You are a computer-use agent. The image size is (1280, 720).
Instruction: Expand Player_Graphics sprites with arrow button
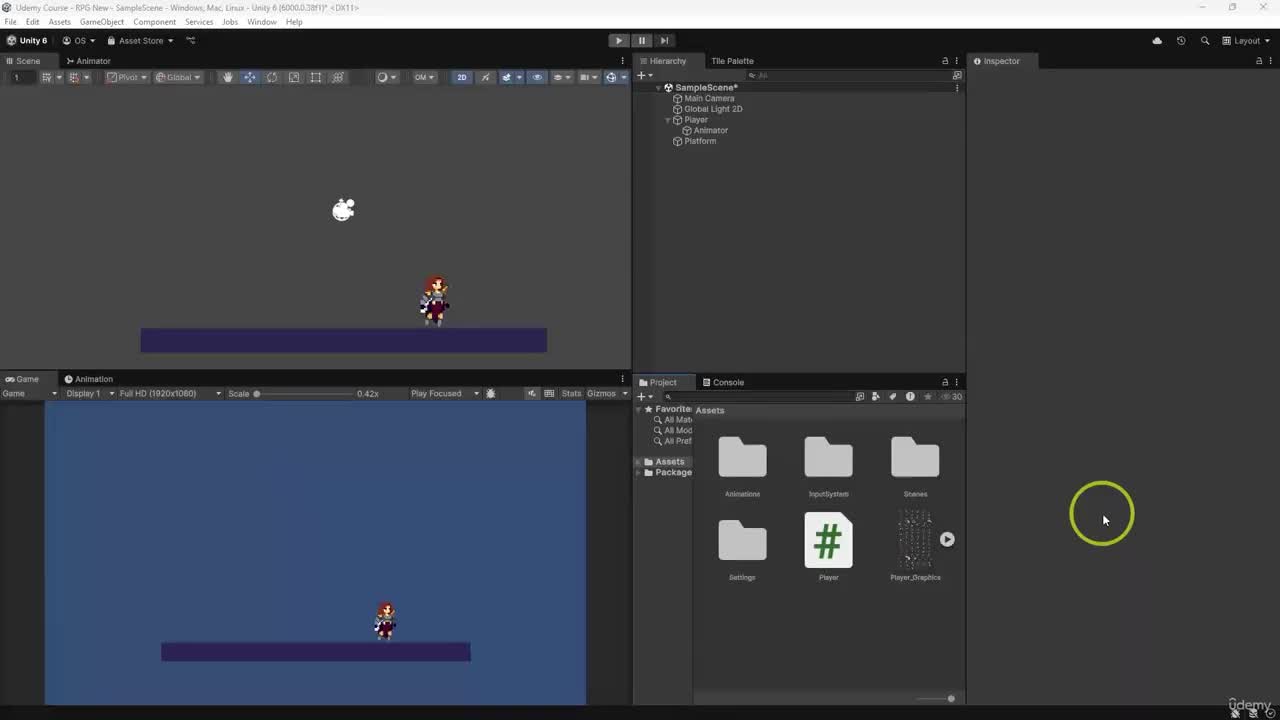coord(947,539)
